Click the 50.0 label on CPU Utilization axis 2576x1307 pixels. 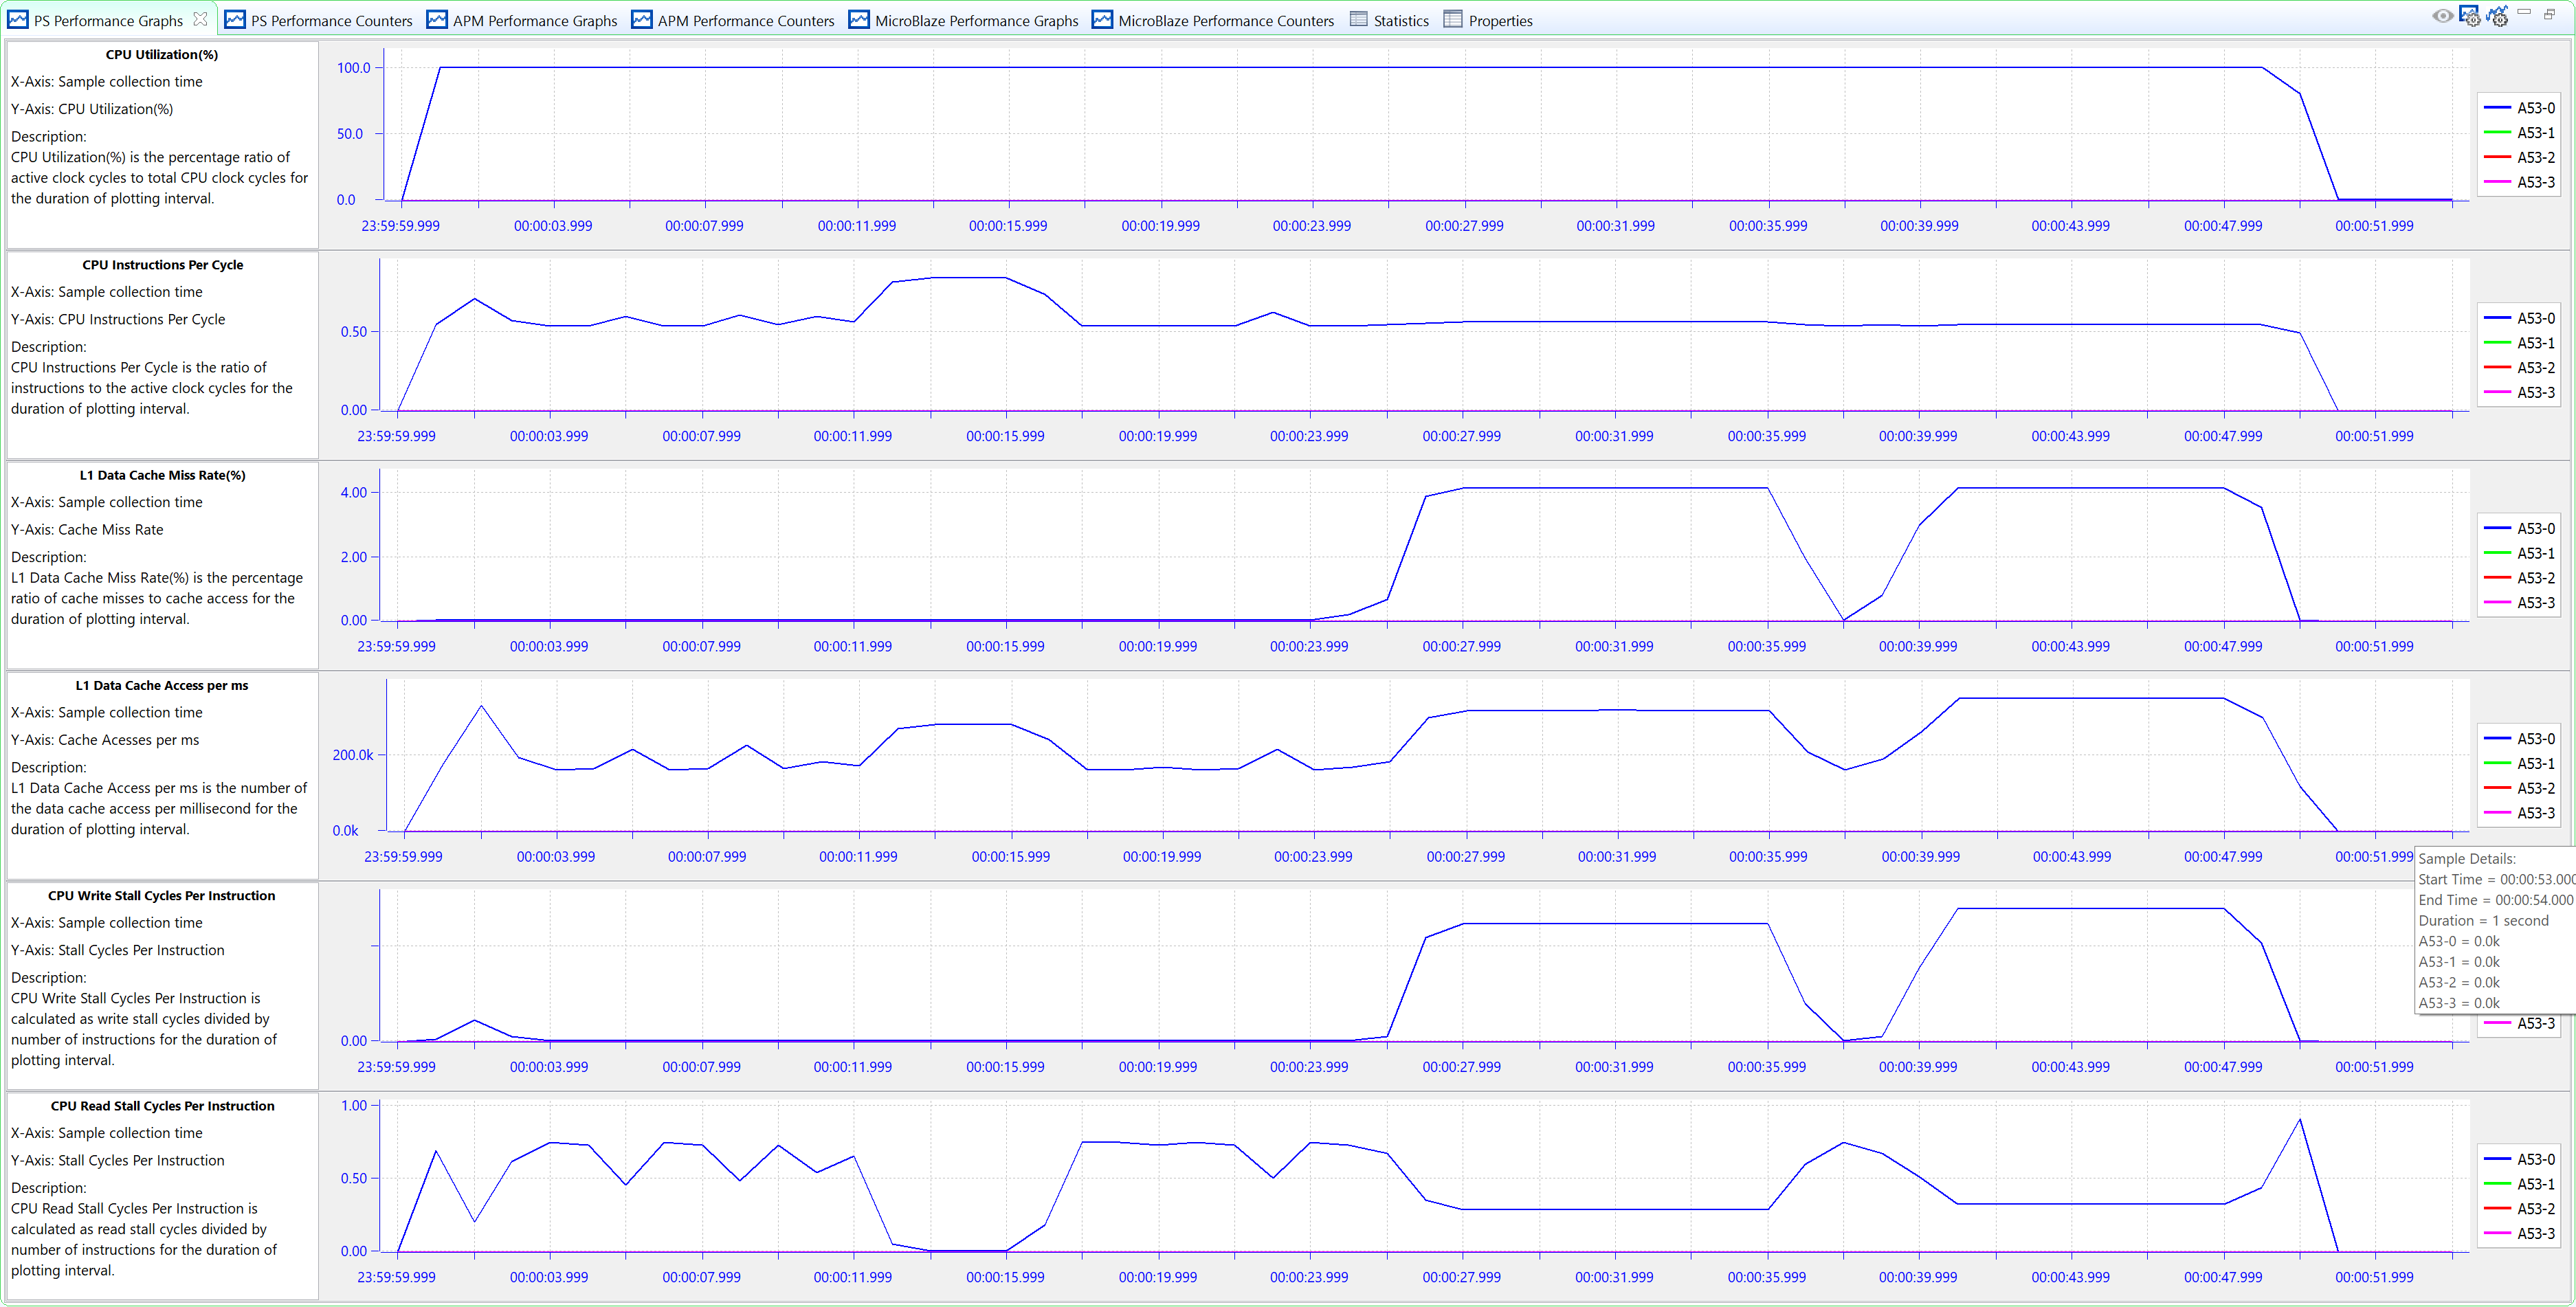point(350,134)
